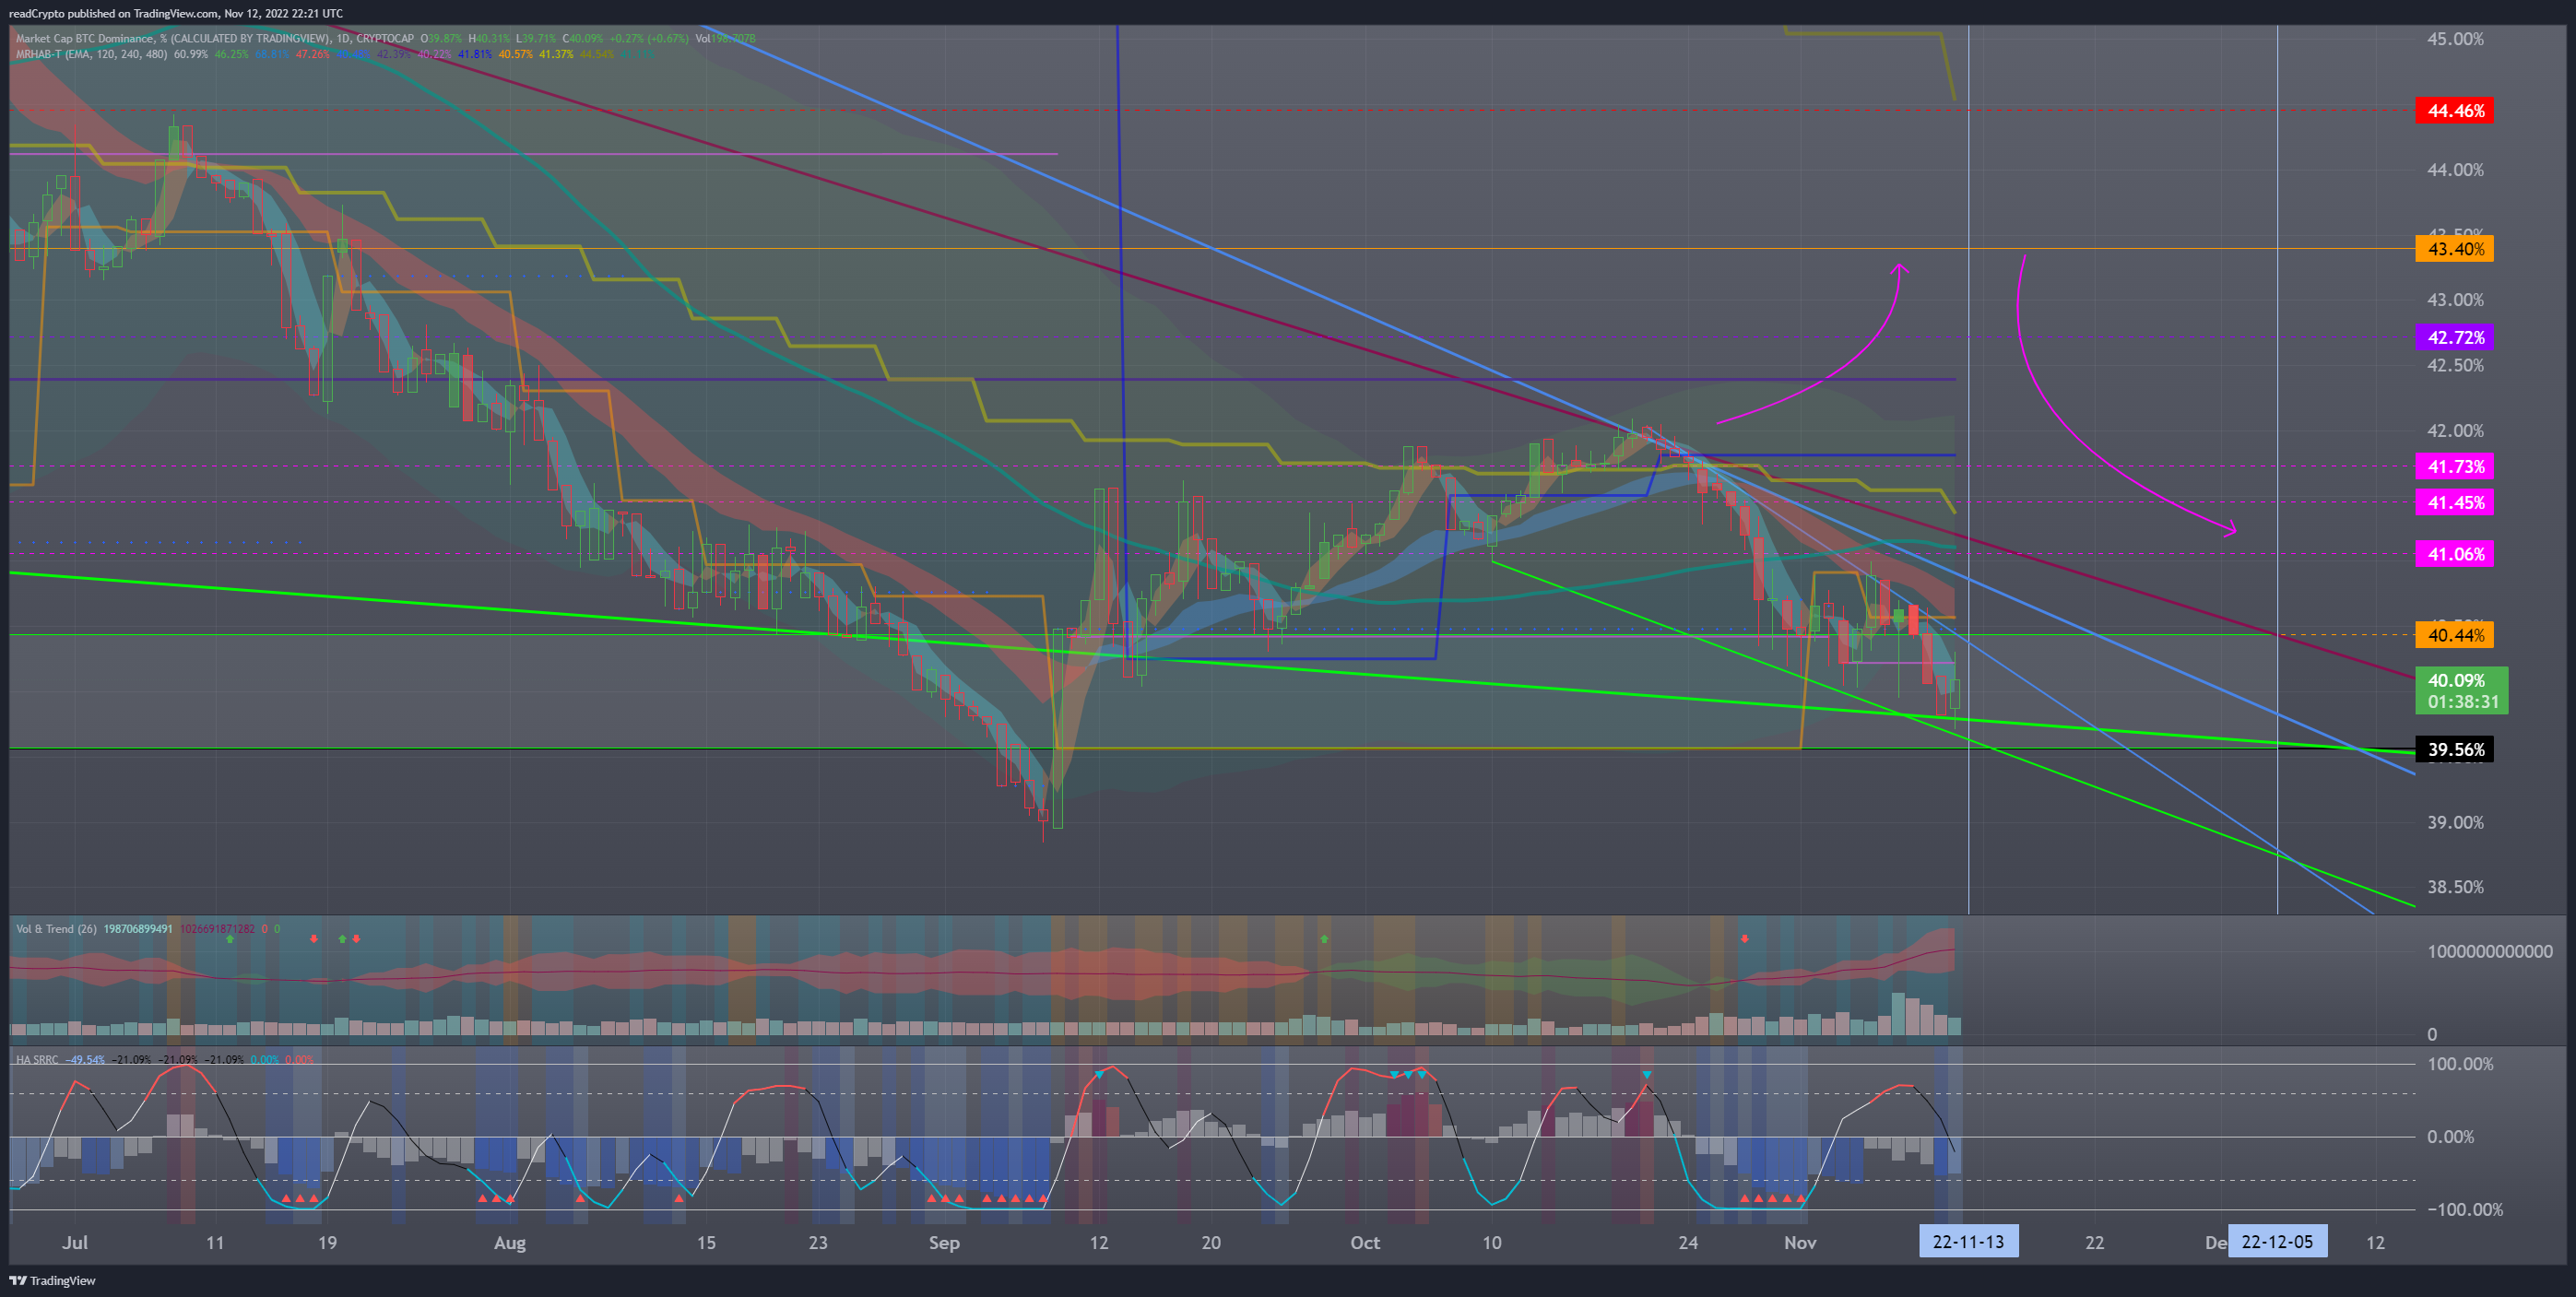The image size is (2576, 1297).
Task: Click the Aug label on time axis
Action: (x=510, y=1242)
